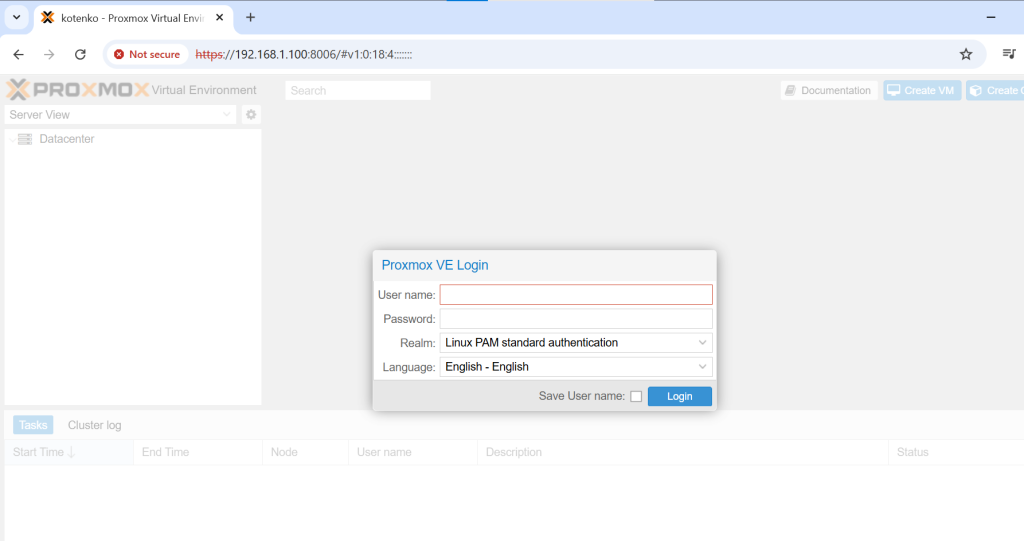Screen dimensions: 1024x541
Task: Click the Description column header
Action: (683, 452)
